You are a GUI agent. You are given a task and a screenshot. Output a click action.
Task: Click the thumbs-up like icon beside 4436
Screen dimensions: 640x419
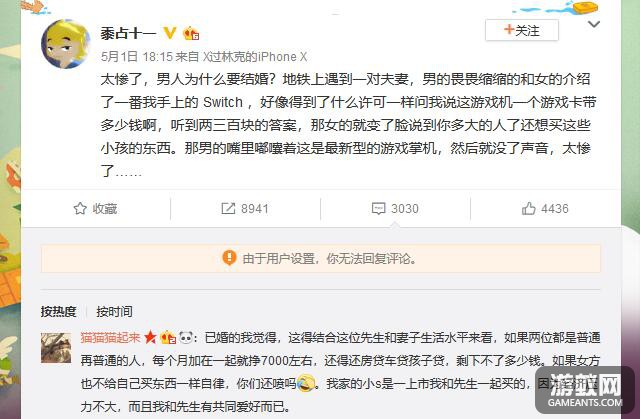coord(529,208)
